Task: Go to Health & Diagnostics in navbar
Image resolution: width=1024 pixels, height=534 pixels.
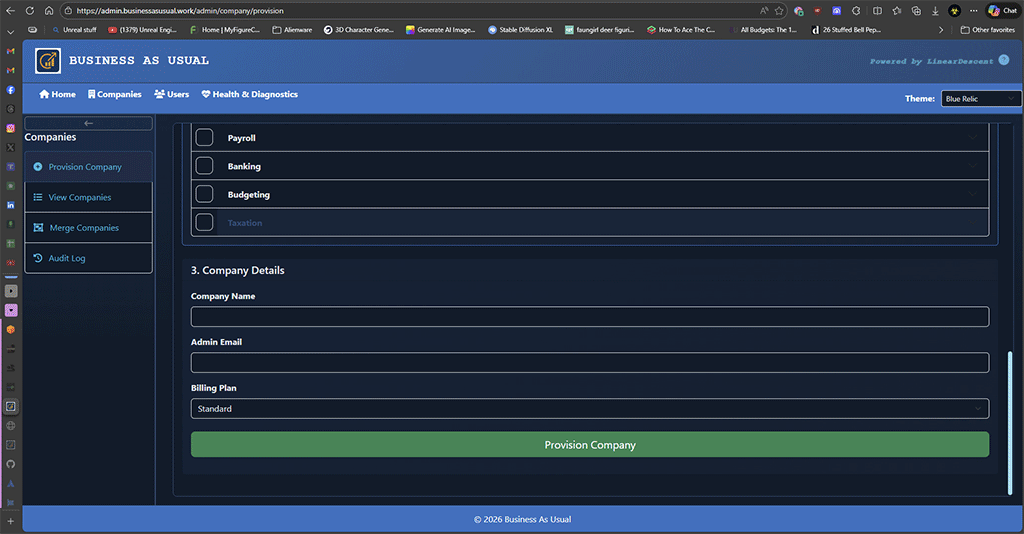Action: [249, 94]
